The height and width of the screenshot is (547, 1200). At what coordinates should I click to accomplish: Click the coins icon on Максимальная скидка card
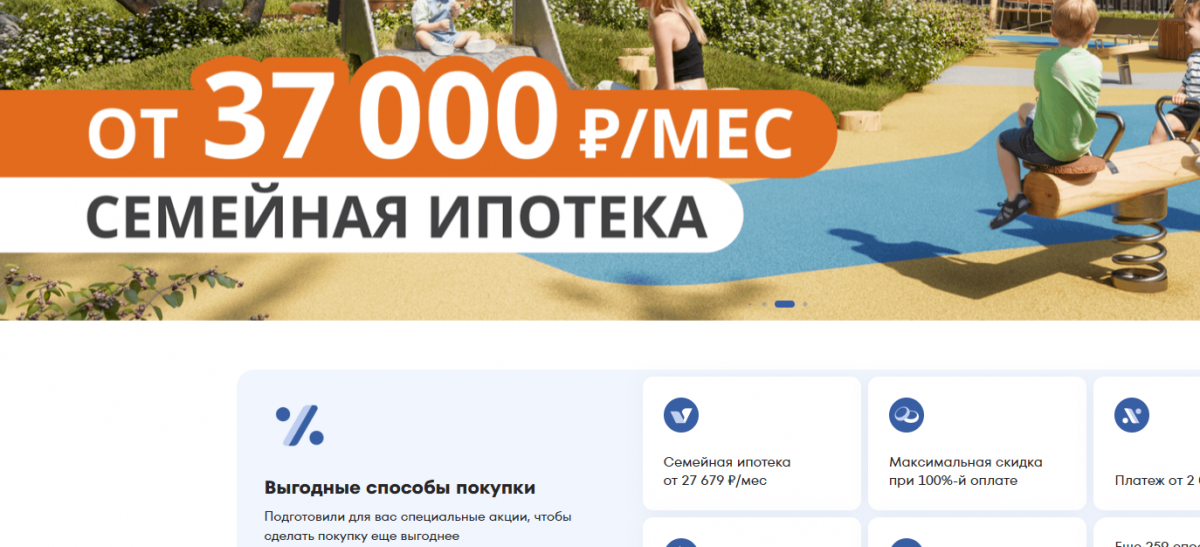pyautogui.click(x=906, y=414)
